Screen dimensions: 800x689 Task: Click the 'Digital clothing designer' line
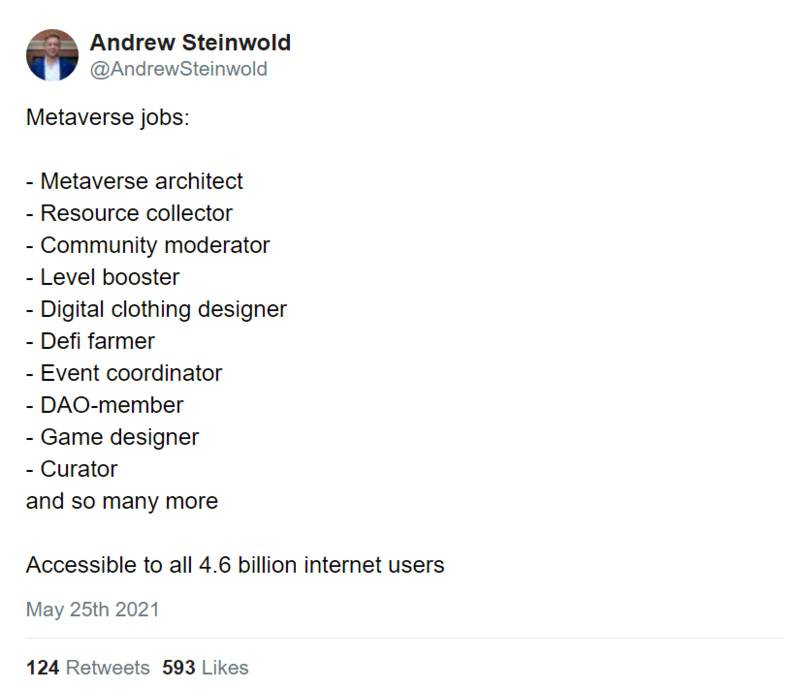point(157,310)
